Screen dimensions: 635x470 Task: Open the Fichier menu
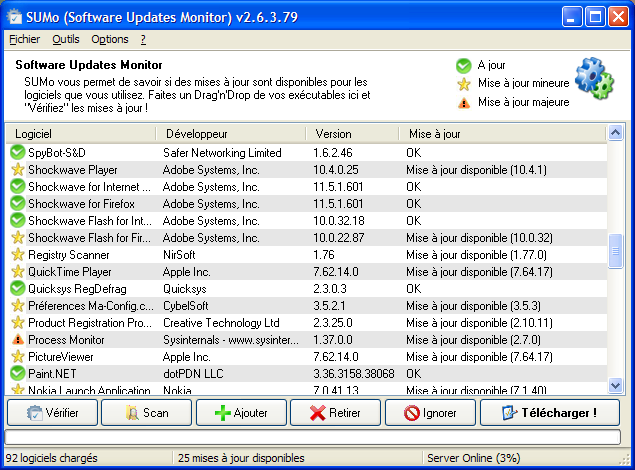click(25, 39)
